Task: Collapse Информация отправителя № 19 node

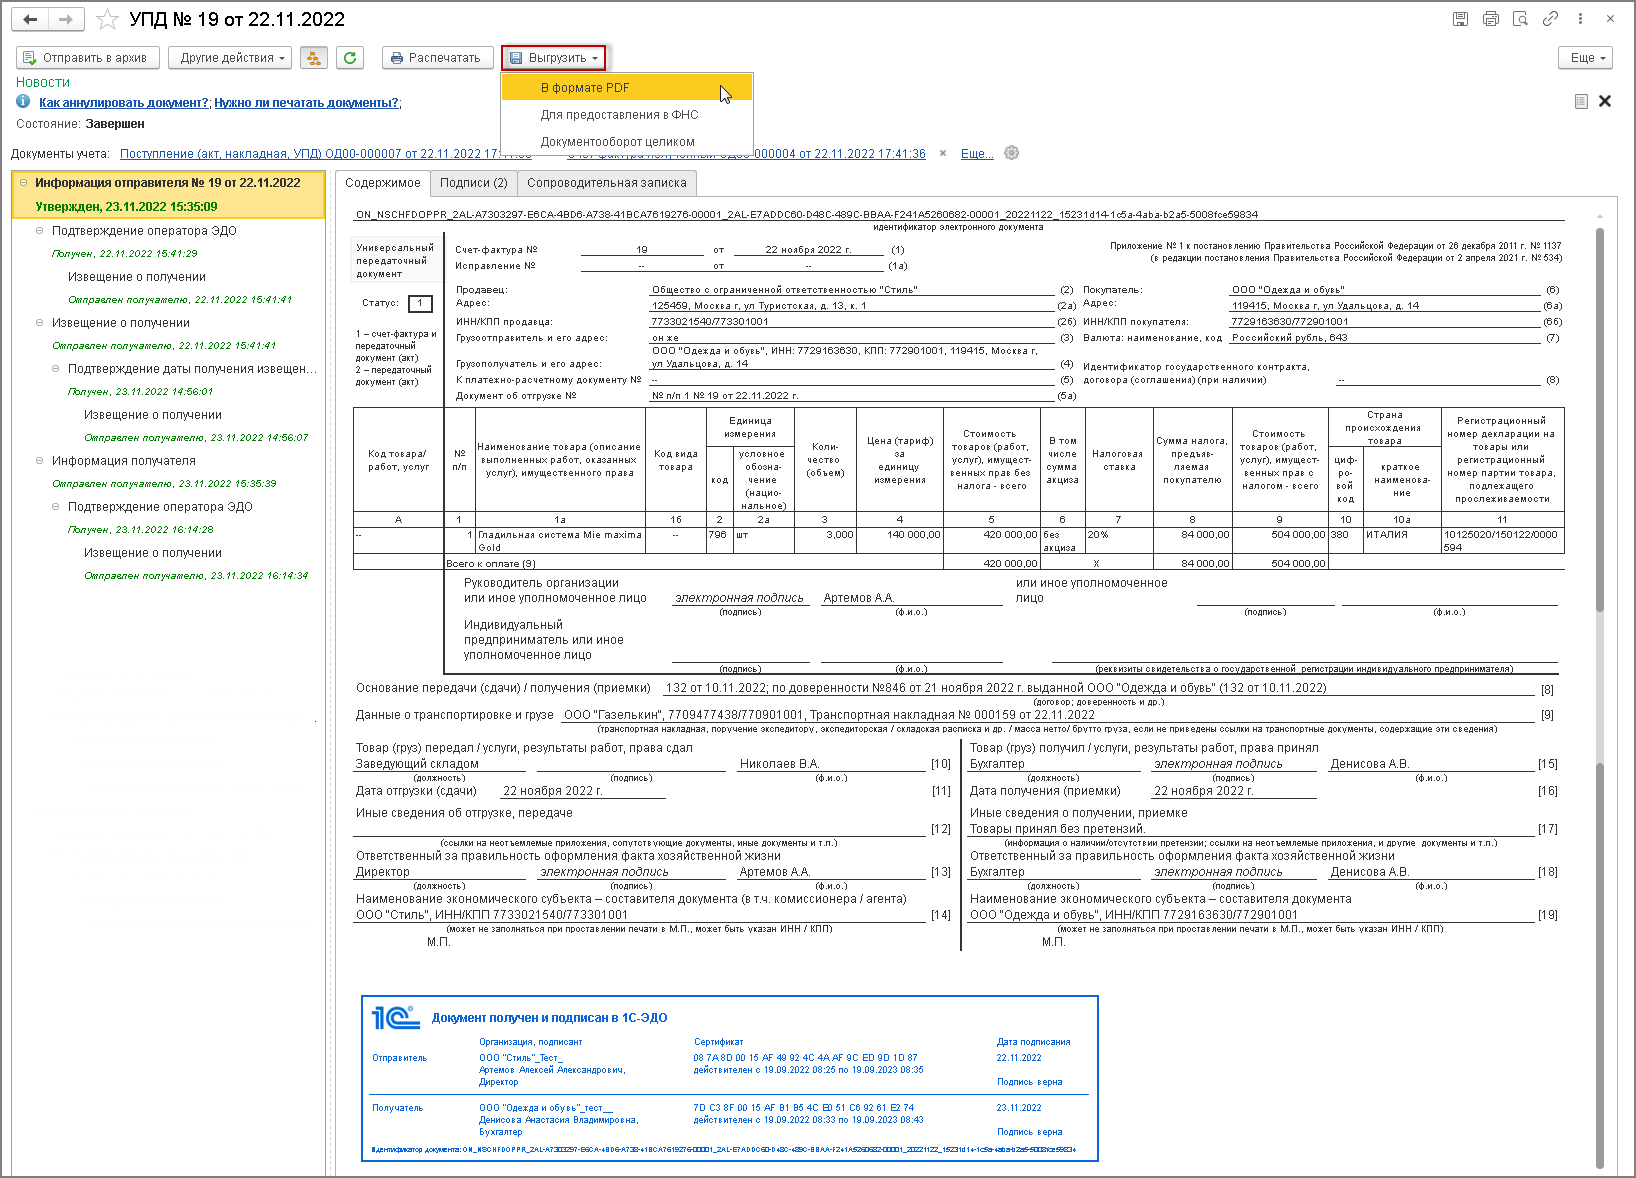Action: pyautogui.click(x=23, y=183)
